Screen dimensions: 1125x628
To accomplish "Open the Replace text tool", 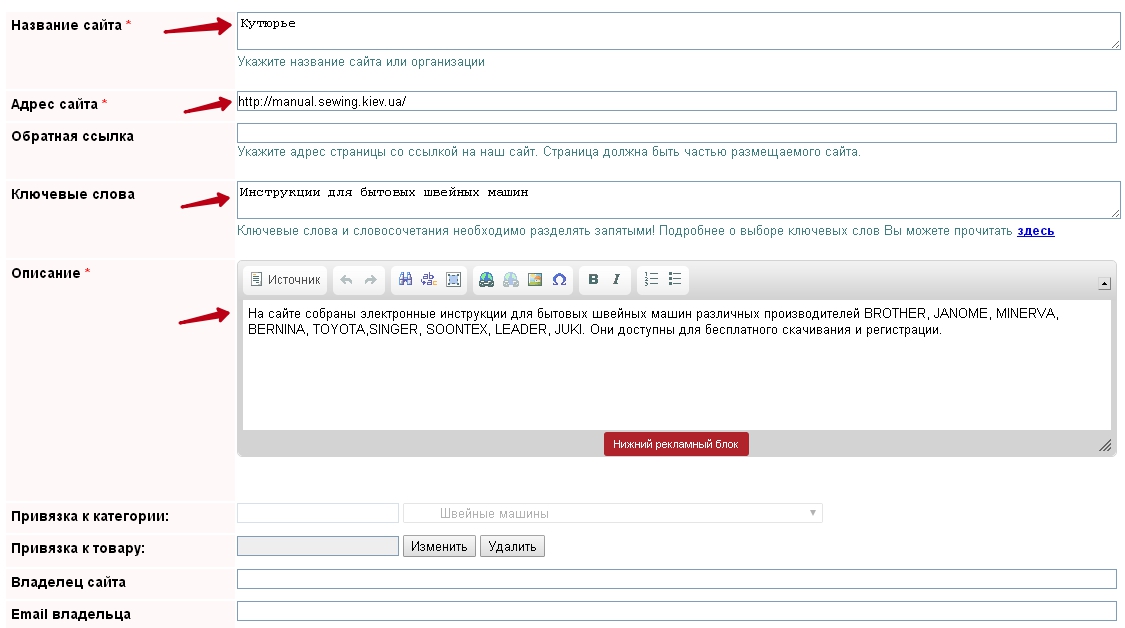I will pos(429,280).
